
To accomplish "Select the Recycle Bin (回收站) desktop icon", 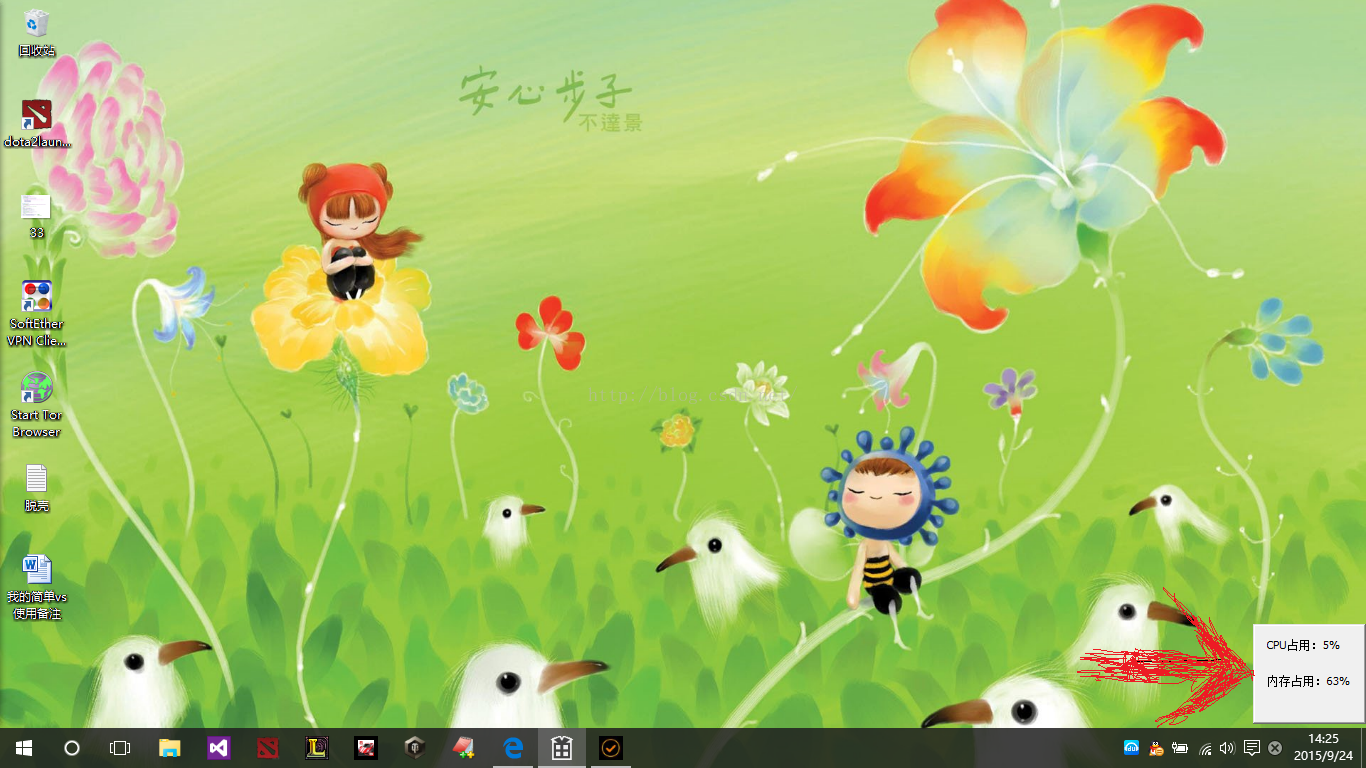I will click(37, 32).
